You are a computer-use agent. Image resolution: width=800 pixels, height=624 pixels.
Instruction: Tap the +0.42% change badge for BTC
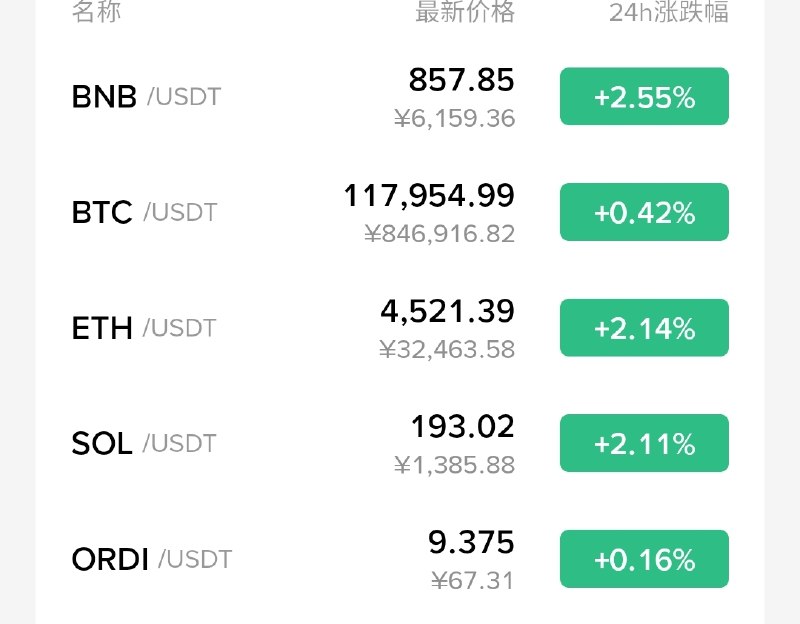[x=644, y=212]
